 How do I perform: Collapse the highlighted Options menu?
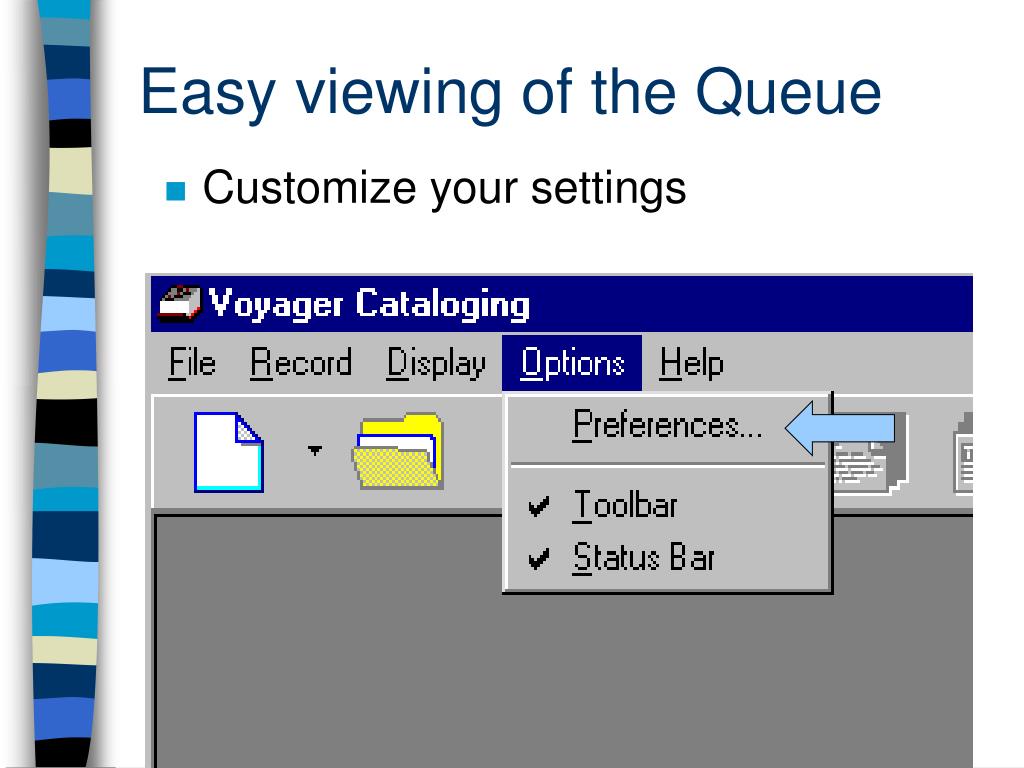point(572,363)
